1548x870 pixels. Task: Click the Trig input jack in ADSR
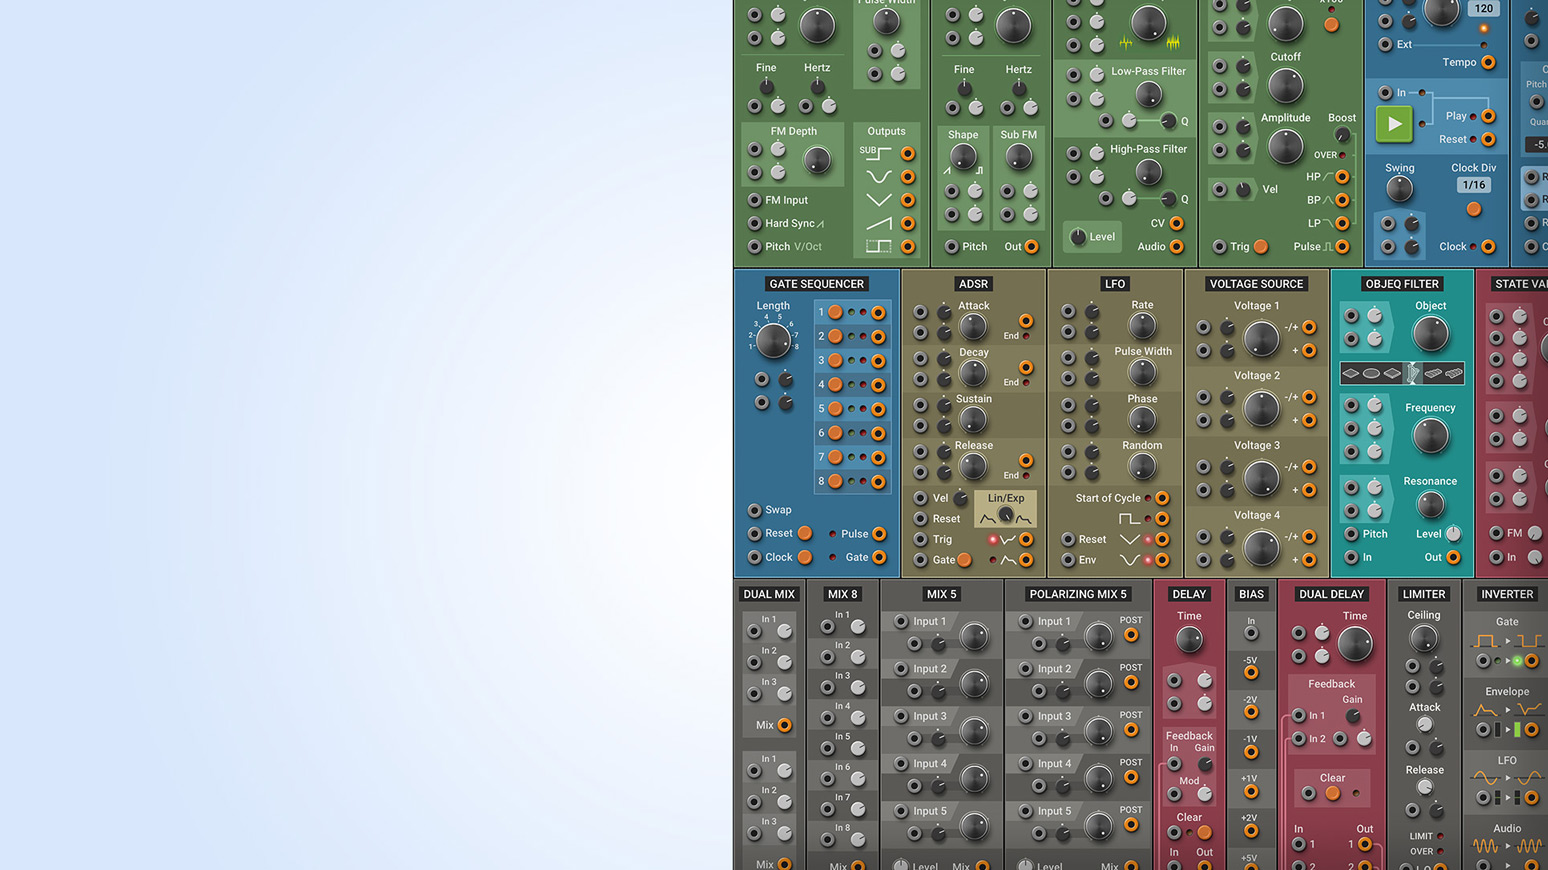coord(921,539)
